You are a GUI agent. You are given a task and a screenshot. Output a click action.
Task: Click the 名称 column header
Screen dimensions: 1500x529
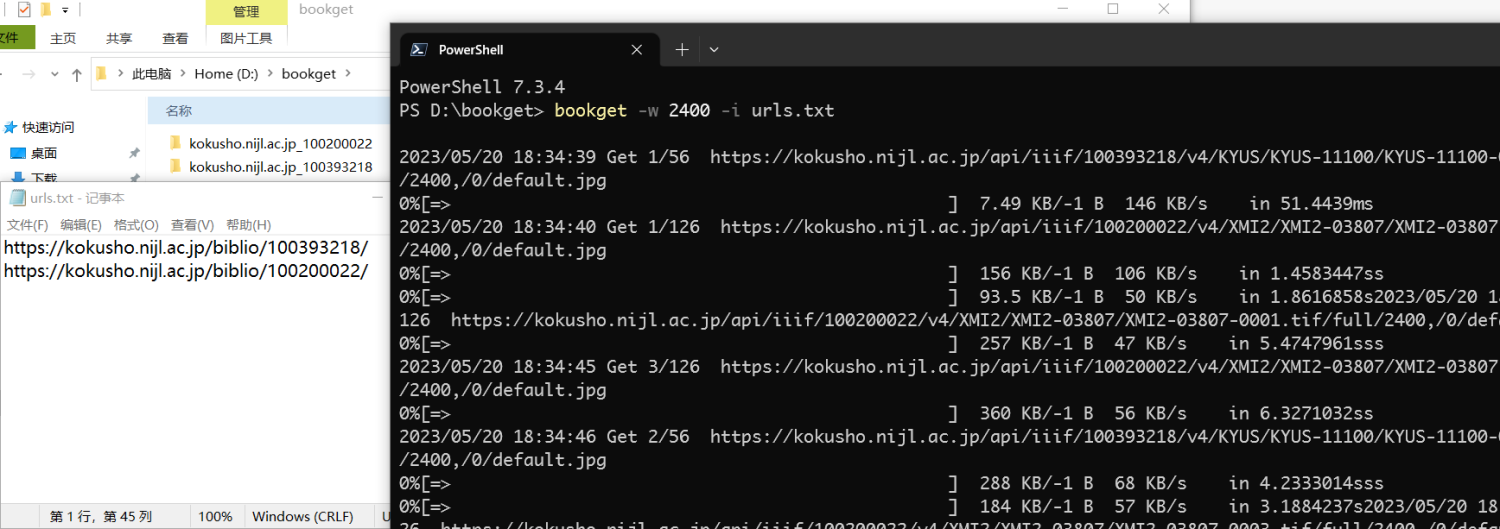pyautogui.click(x=179, y=111)
